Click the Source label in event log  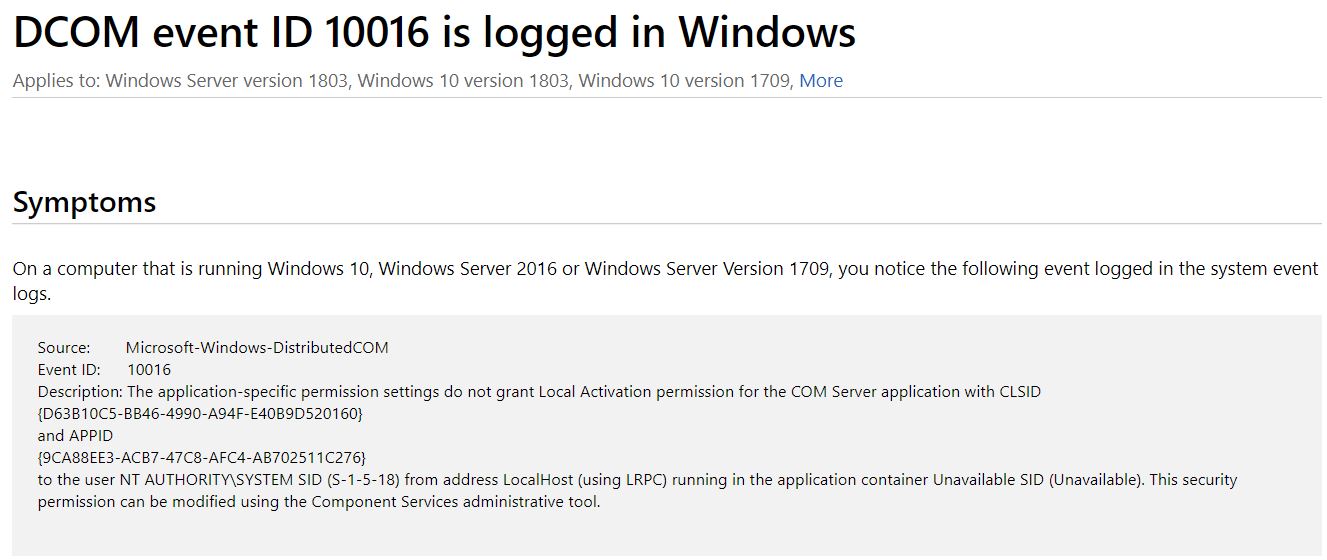[x=64, y=348]
